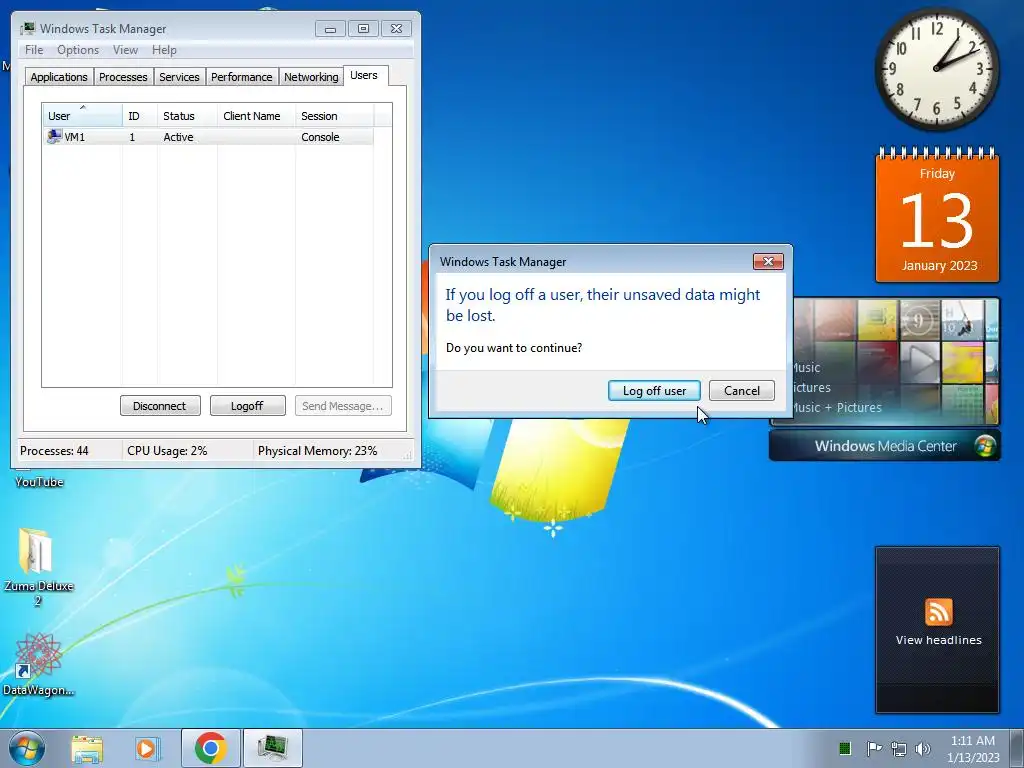Switch to the Applications tab
Image resolution: width=1024 pixels, height=768 pixels.
click(59, 76)
